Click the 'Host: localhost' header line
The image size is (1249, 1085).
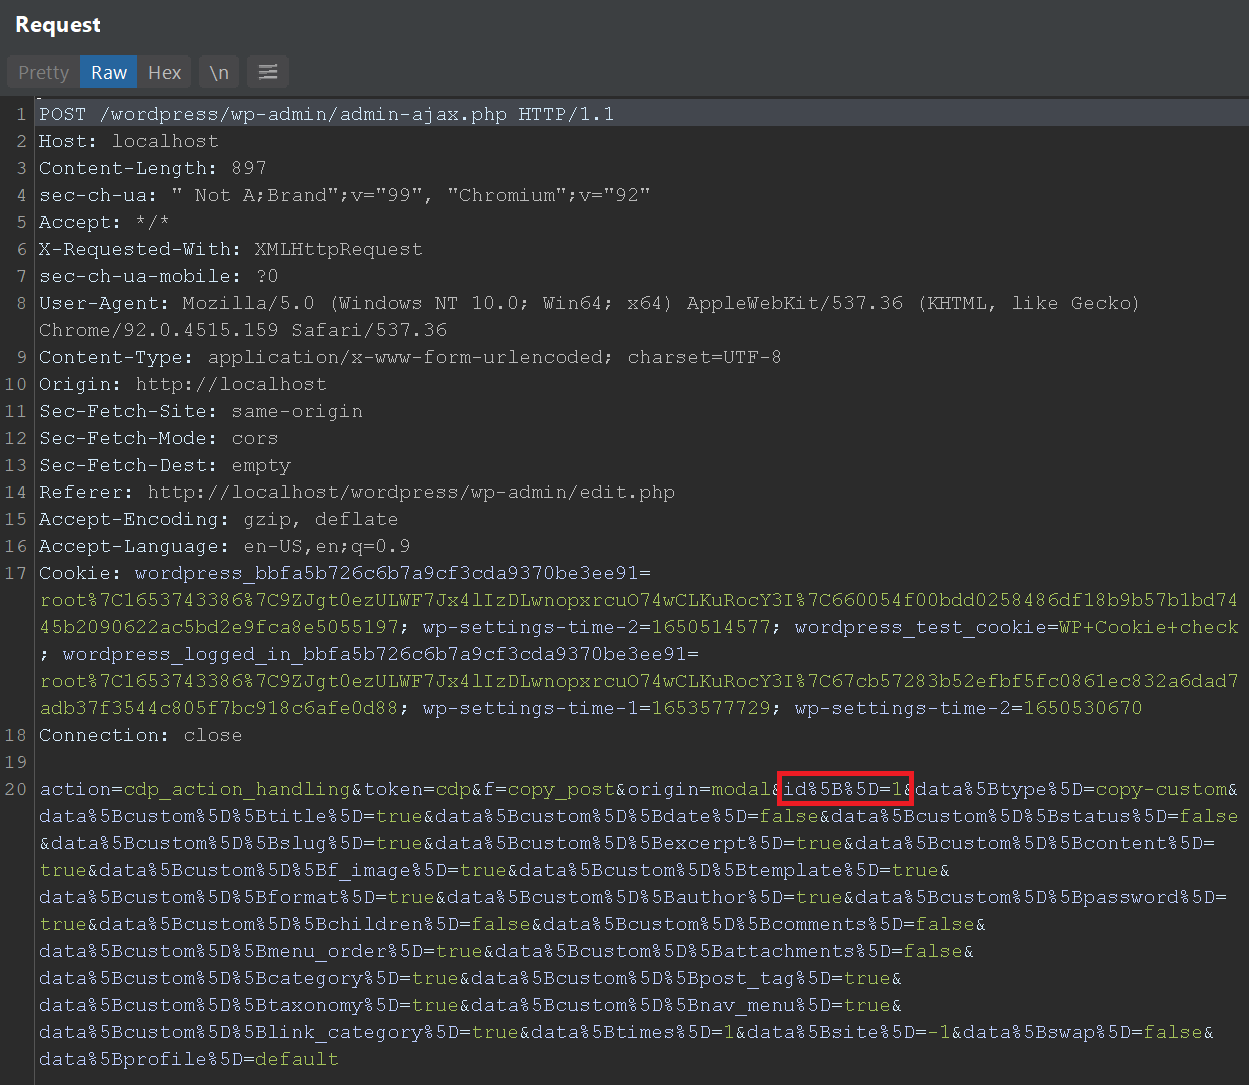click(x=128, y=141)
